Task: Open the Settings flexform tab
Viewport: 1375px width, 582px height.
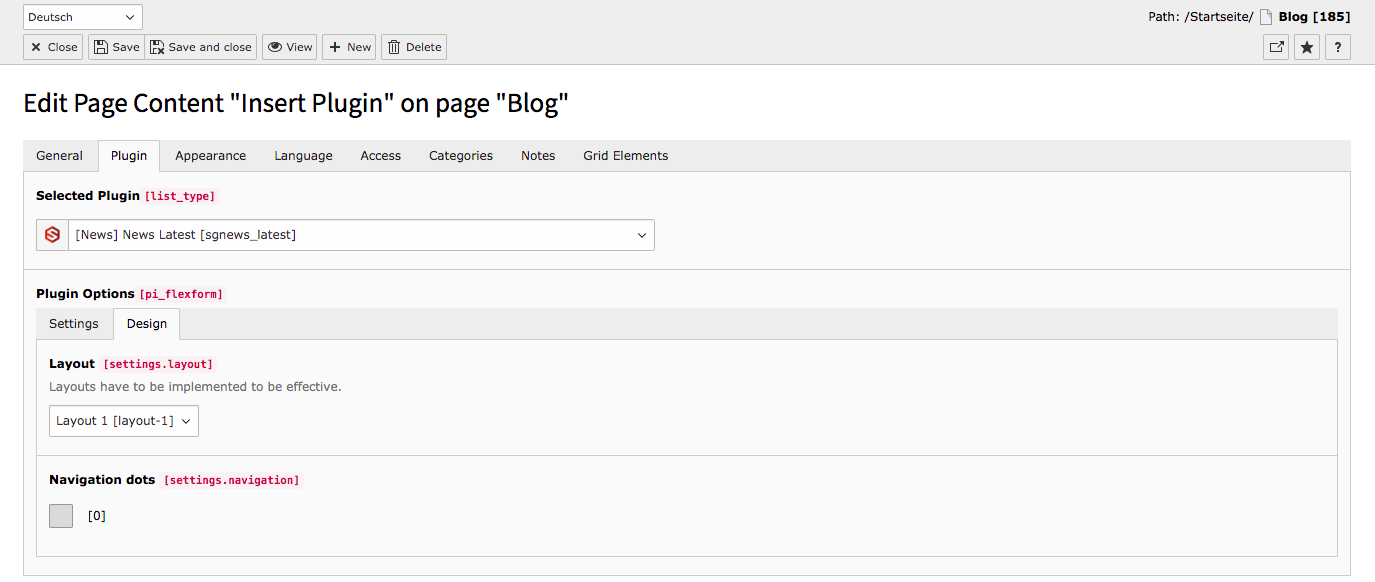Action: [x=74, y=324]
